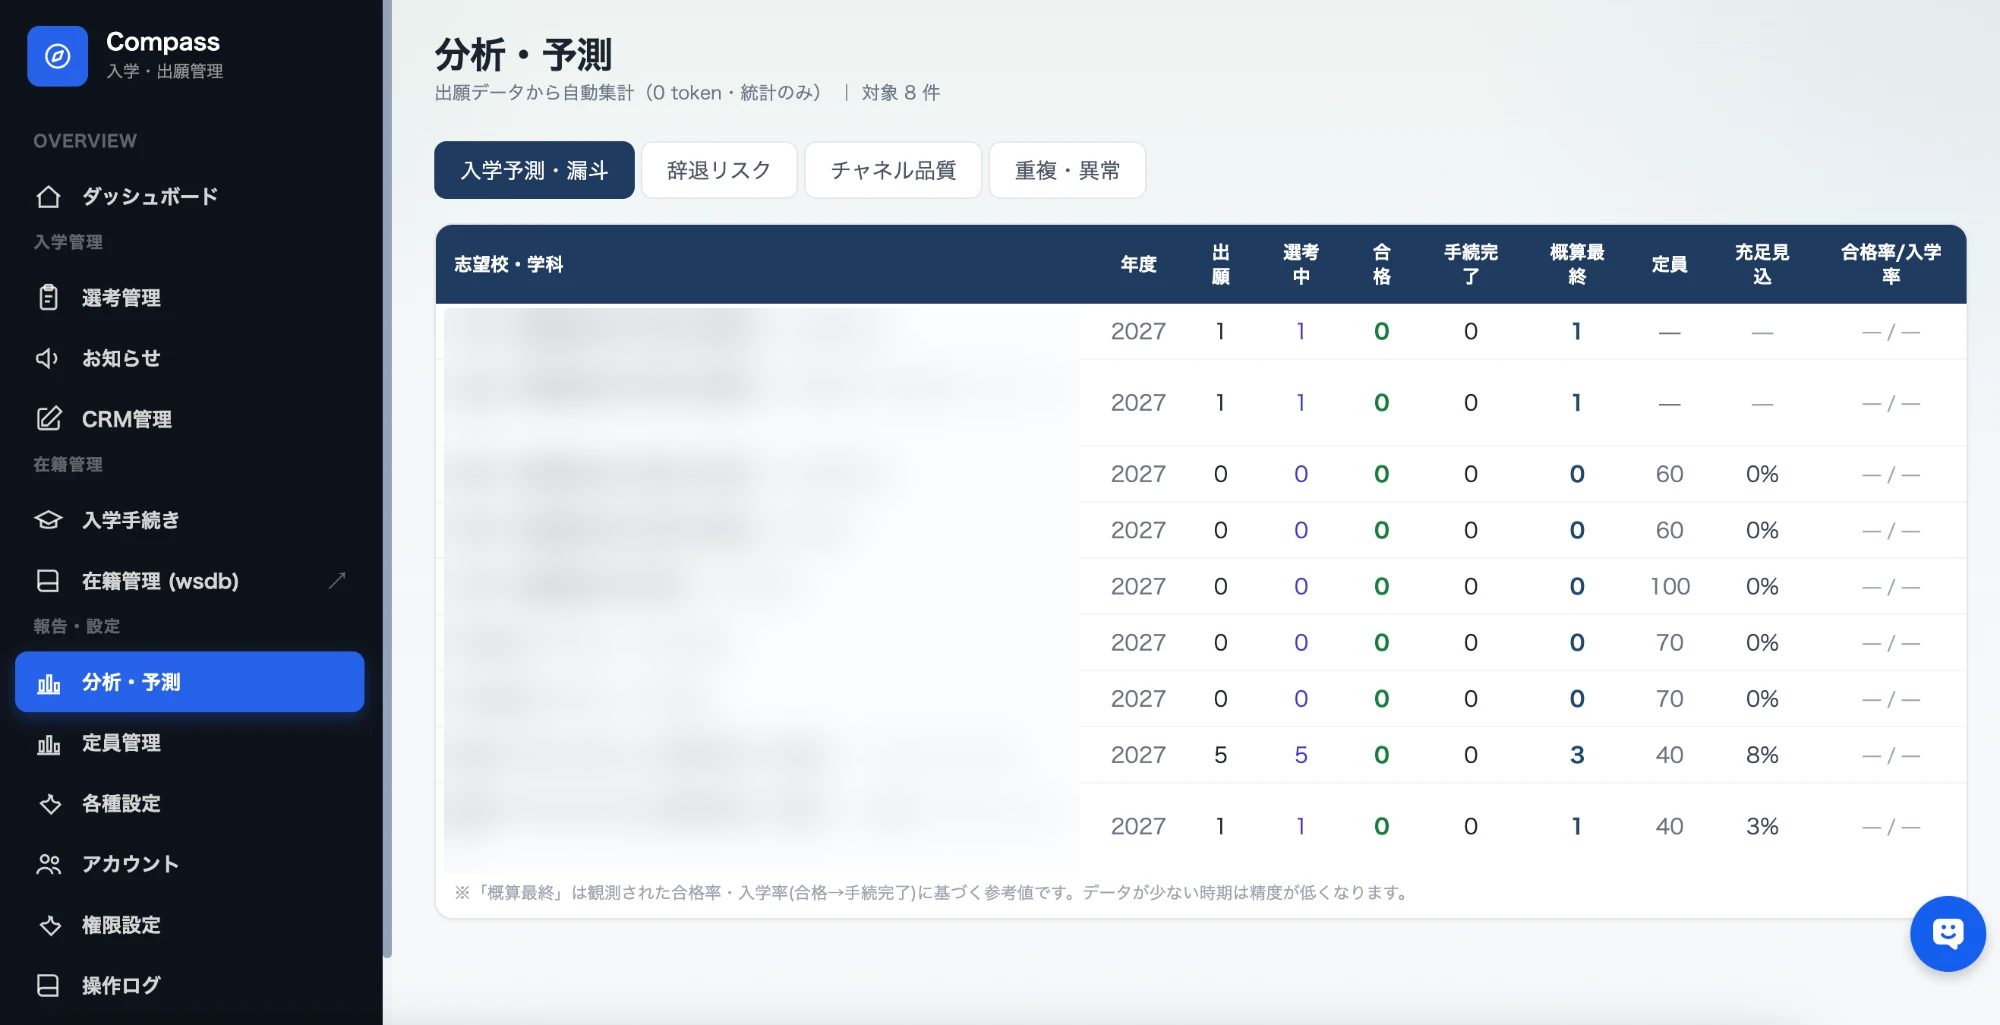Image resolution: width=2000 pixels, height=1025 pixels.
Task: Click the 合格 column header
Action: click(1381, 264)
